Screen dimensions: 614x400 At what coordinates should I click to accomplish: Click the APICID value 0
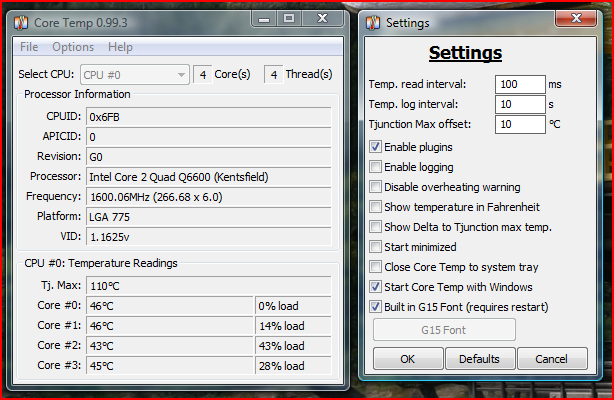pyautogui.click(x=209, y=137)
